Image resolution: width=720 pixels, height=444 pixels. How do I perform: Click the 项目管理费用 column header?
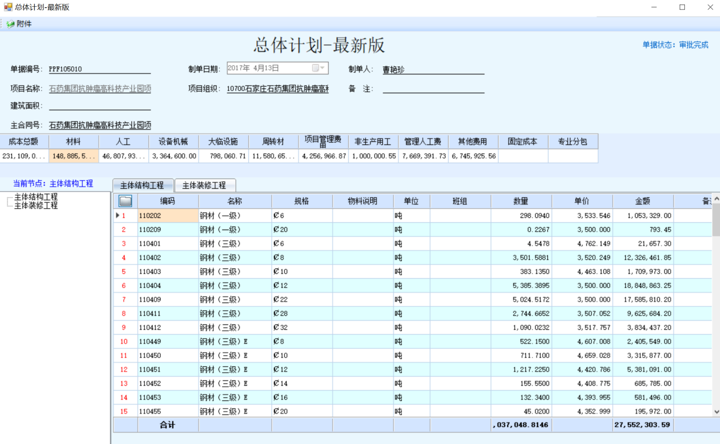pos(324,141)
